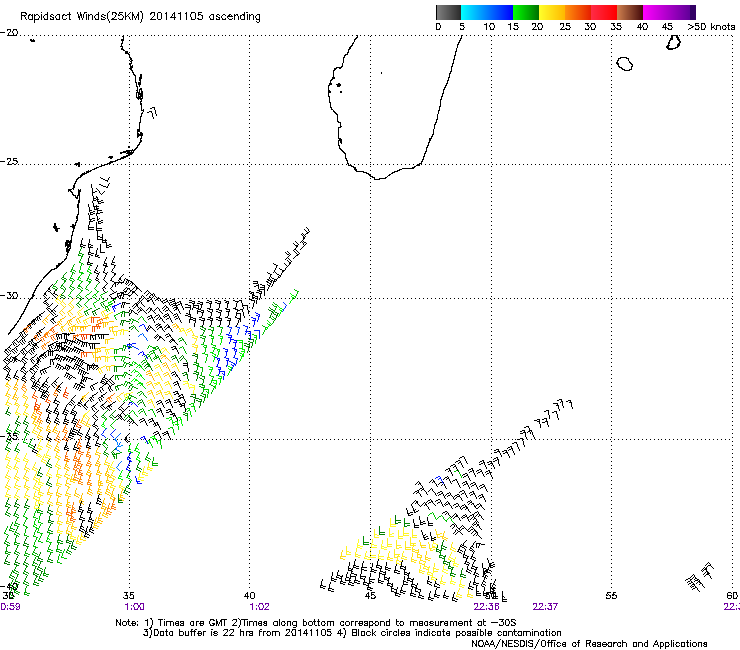This screenshot has width=740, height=650.
Task: Click the magenta-purple 40-50 knots legend segment
Action: [669, 12]
